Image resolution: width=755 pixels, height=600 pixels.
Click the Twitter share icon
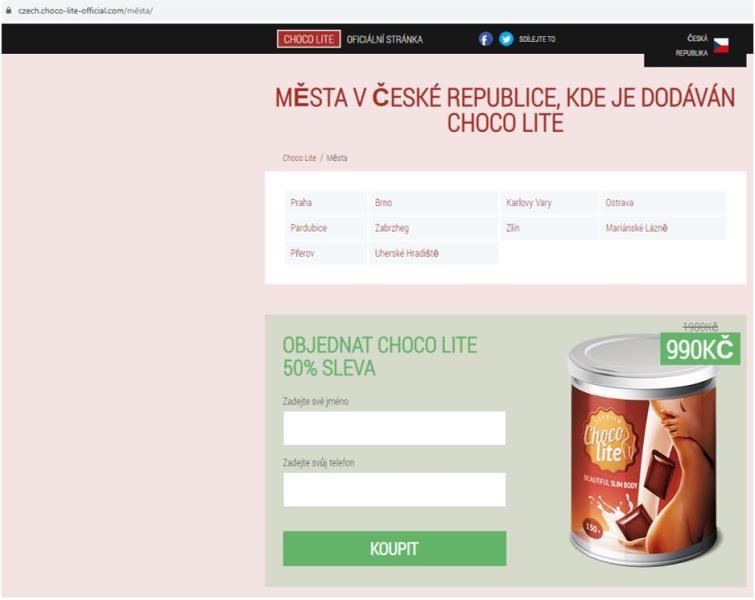click(506, 39)
